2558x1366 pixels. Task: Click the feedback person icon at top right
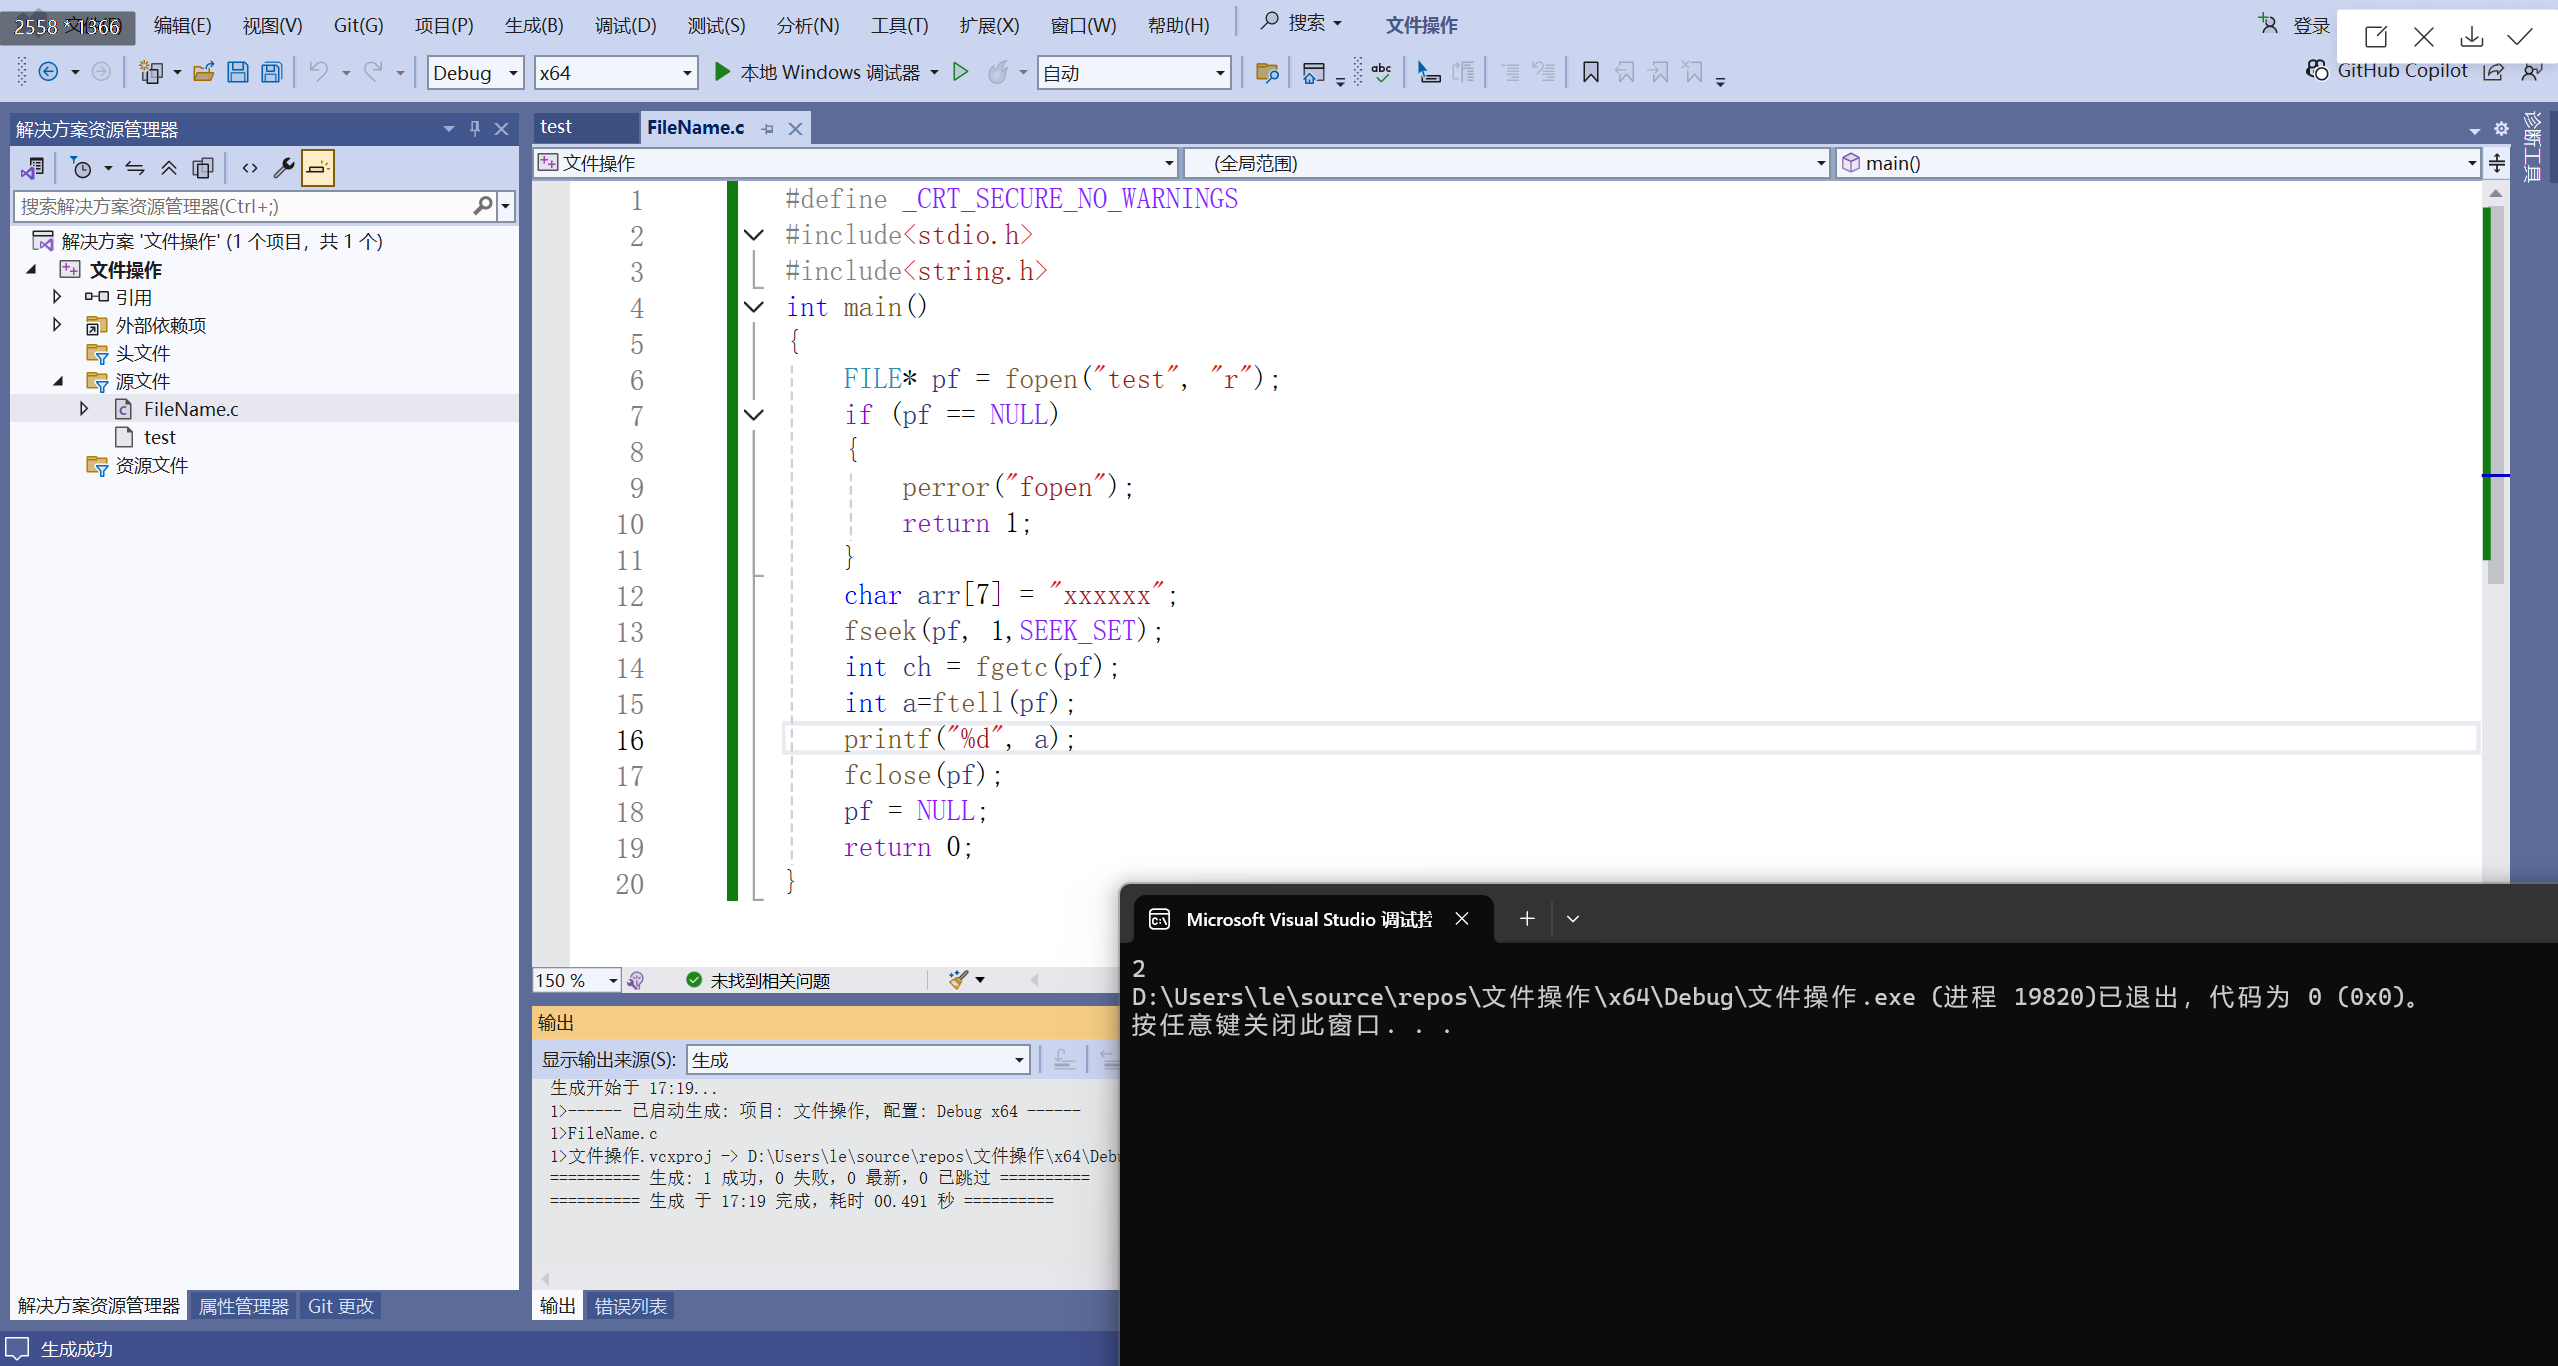(2532, 71)
